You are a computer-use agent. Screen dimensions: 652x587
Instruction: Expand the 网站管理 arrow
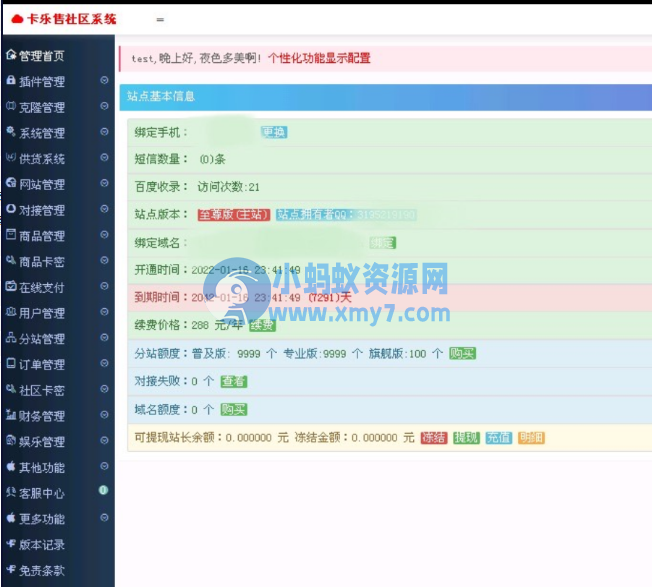pos(104,183)
